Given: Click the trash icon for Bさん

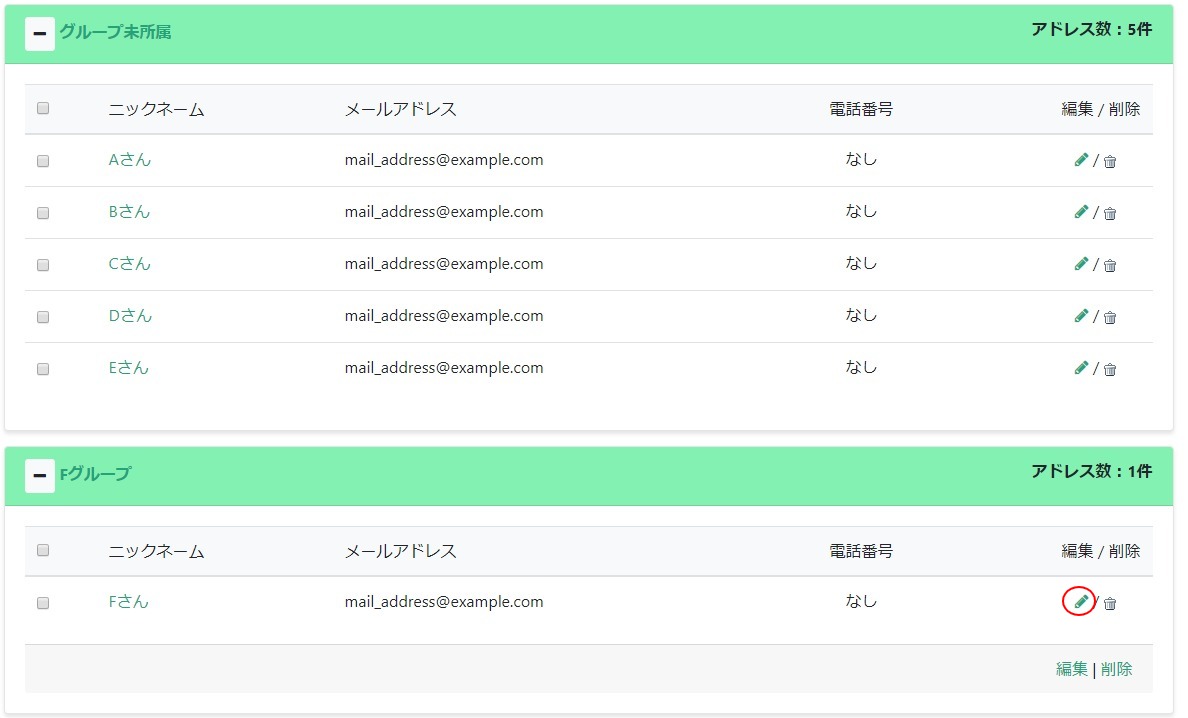Looking at the screenshot, I should (x=1110, y=214).
